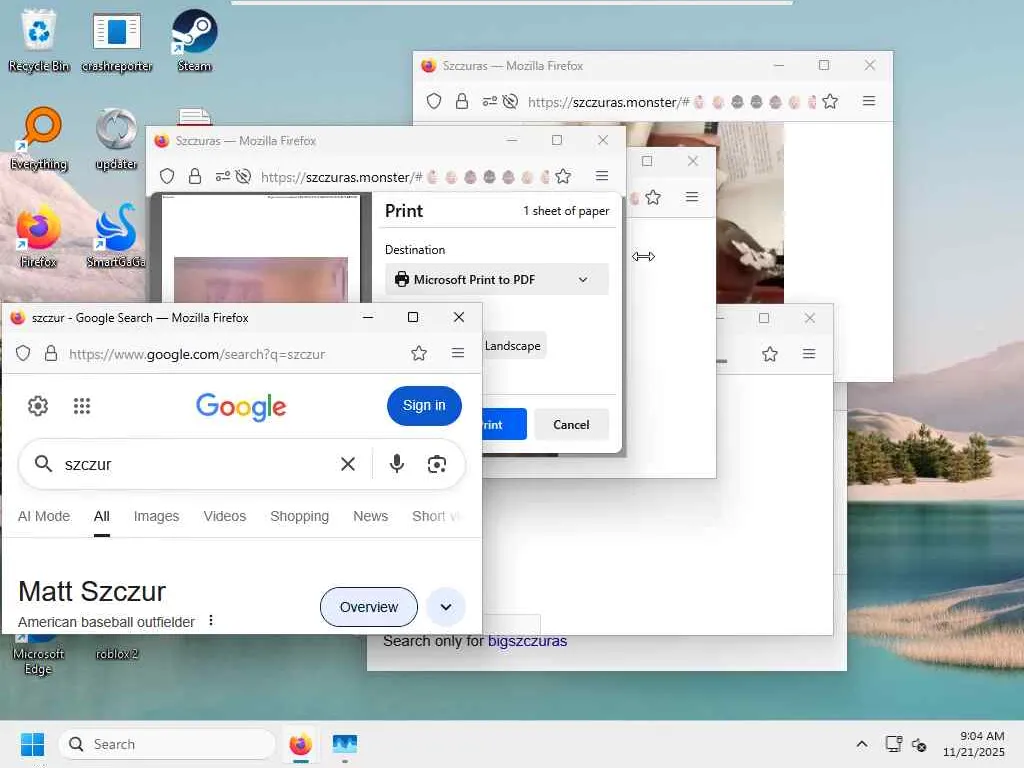This screenshot has height=768, width=1024.
Task: Switch to the Videos tab
Action: (x=225, y=516)
